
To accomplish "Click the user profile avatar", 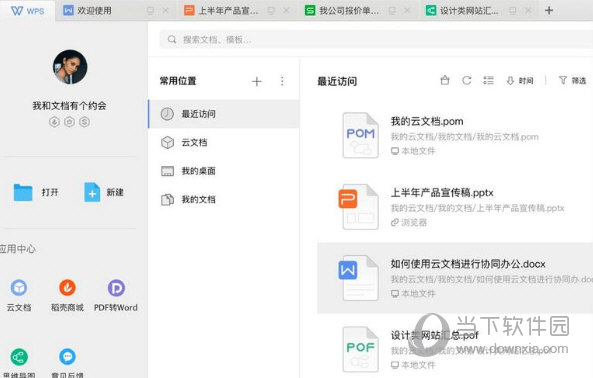I will pos(70,67).
